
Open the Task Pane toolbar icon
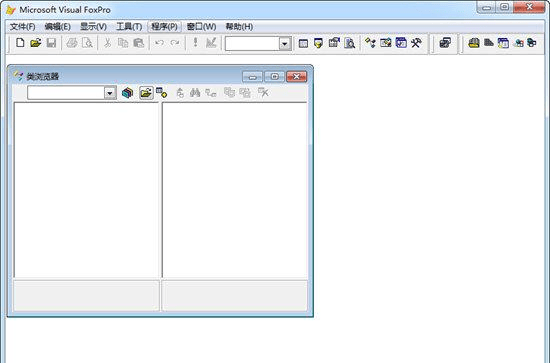401,43
